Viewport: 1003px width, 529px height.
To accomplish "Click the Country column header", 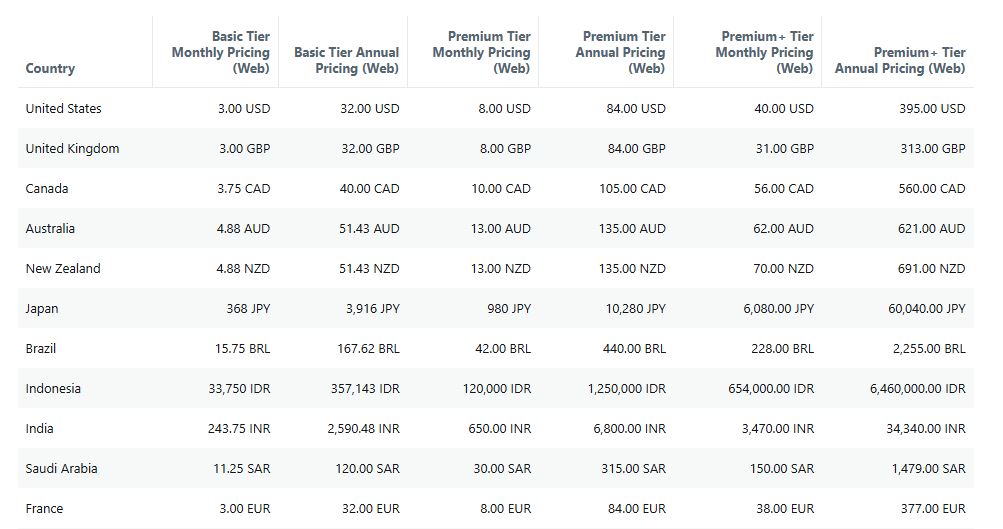I will point(50,68).
